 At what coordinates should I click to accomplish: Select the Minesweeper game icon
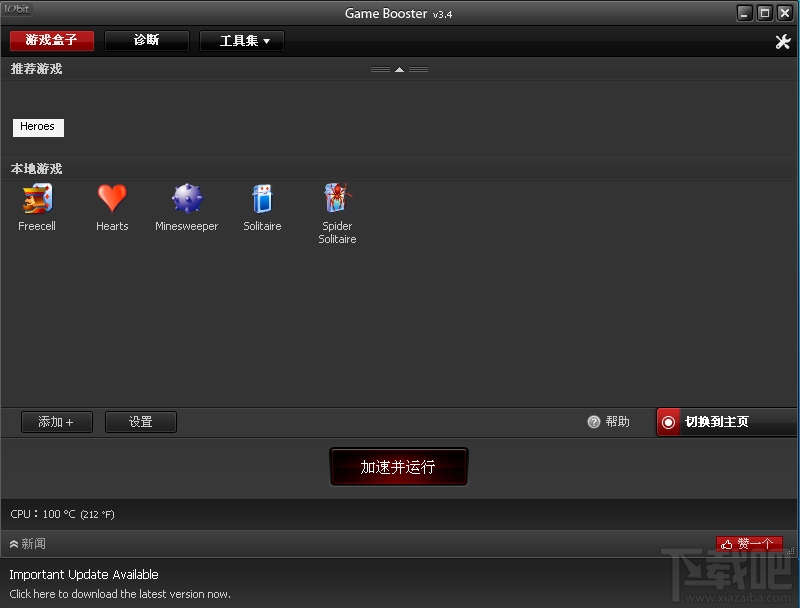point(187,198)
